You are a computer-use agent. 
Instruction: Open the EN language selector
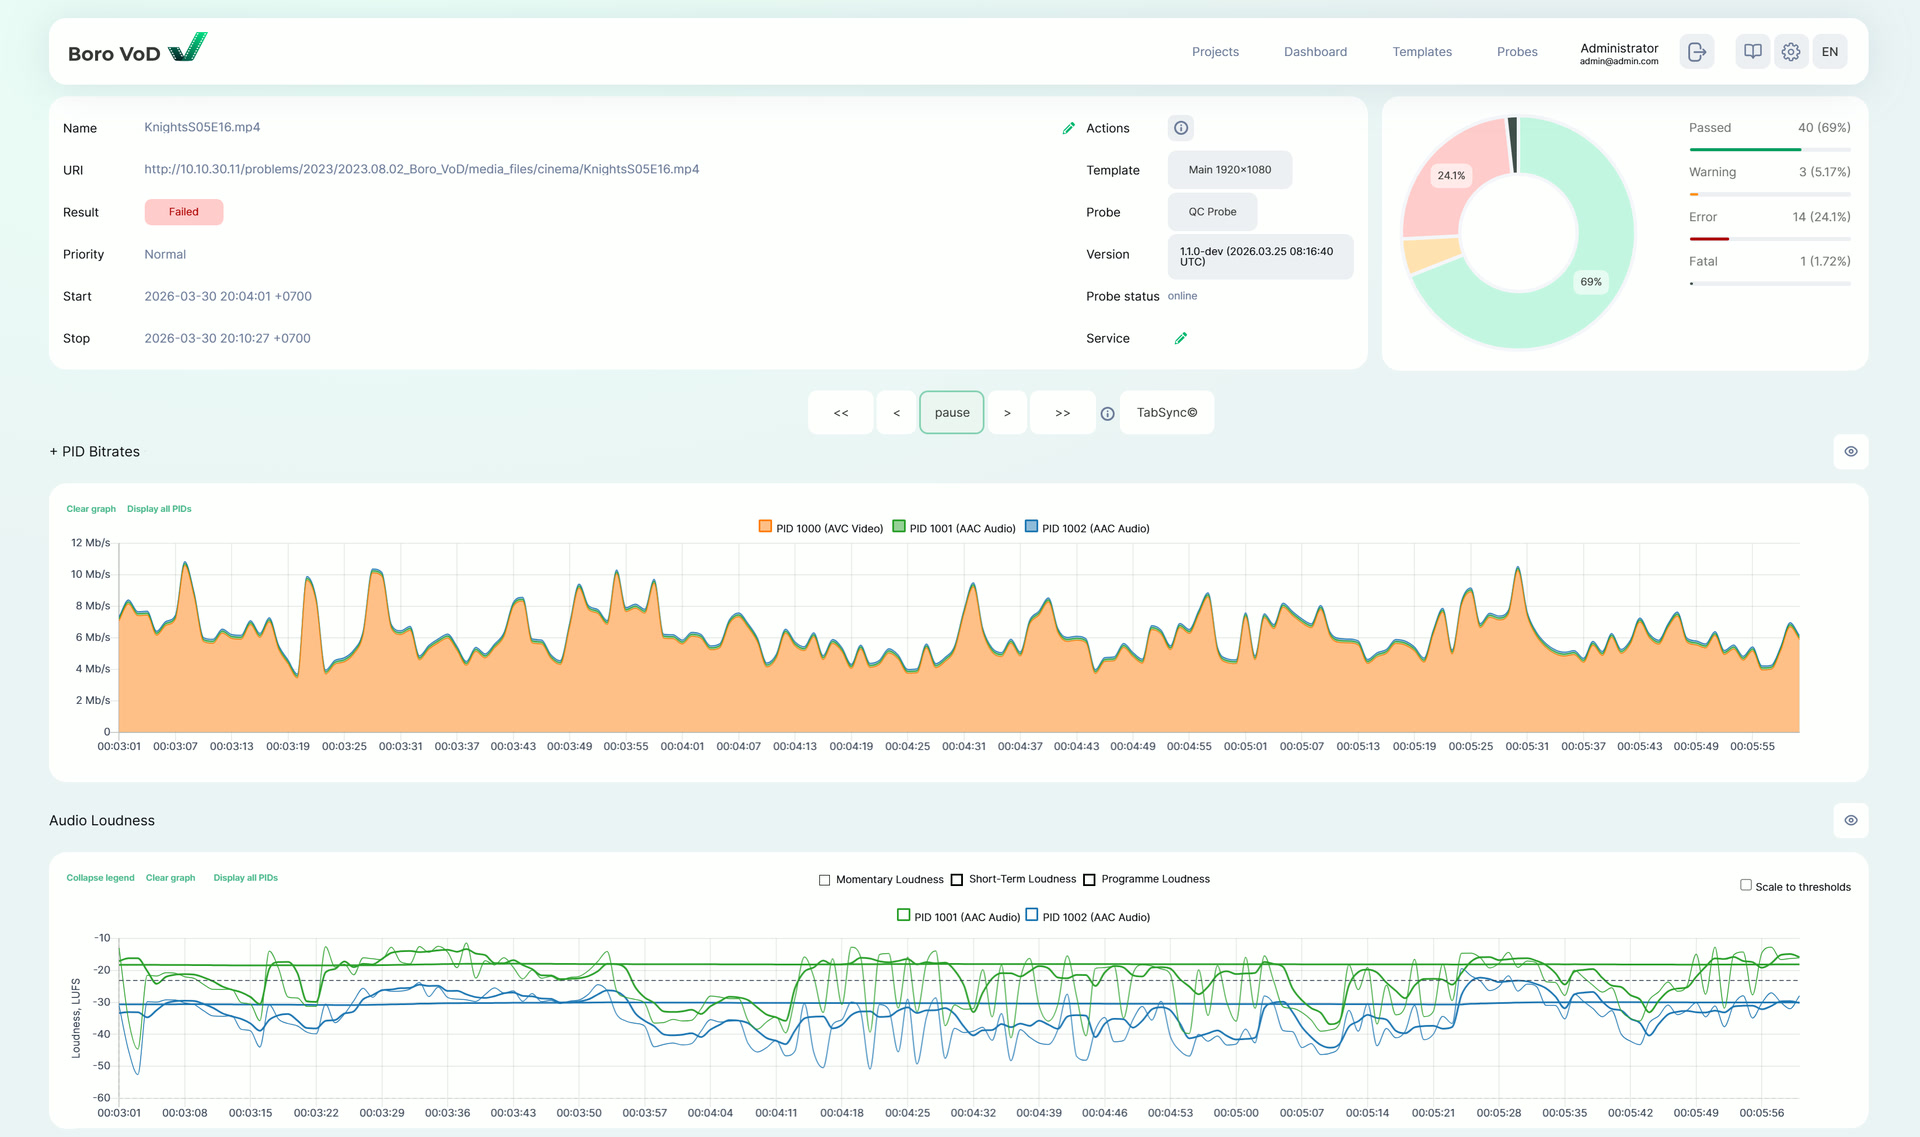point(1829,52)
